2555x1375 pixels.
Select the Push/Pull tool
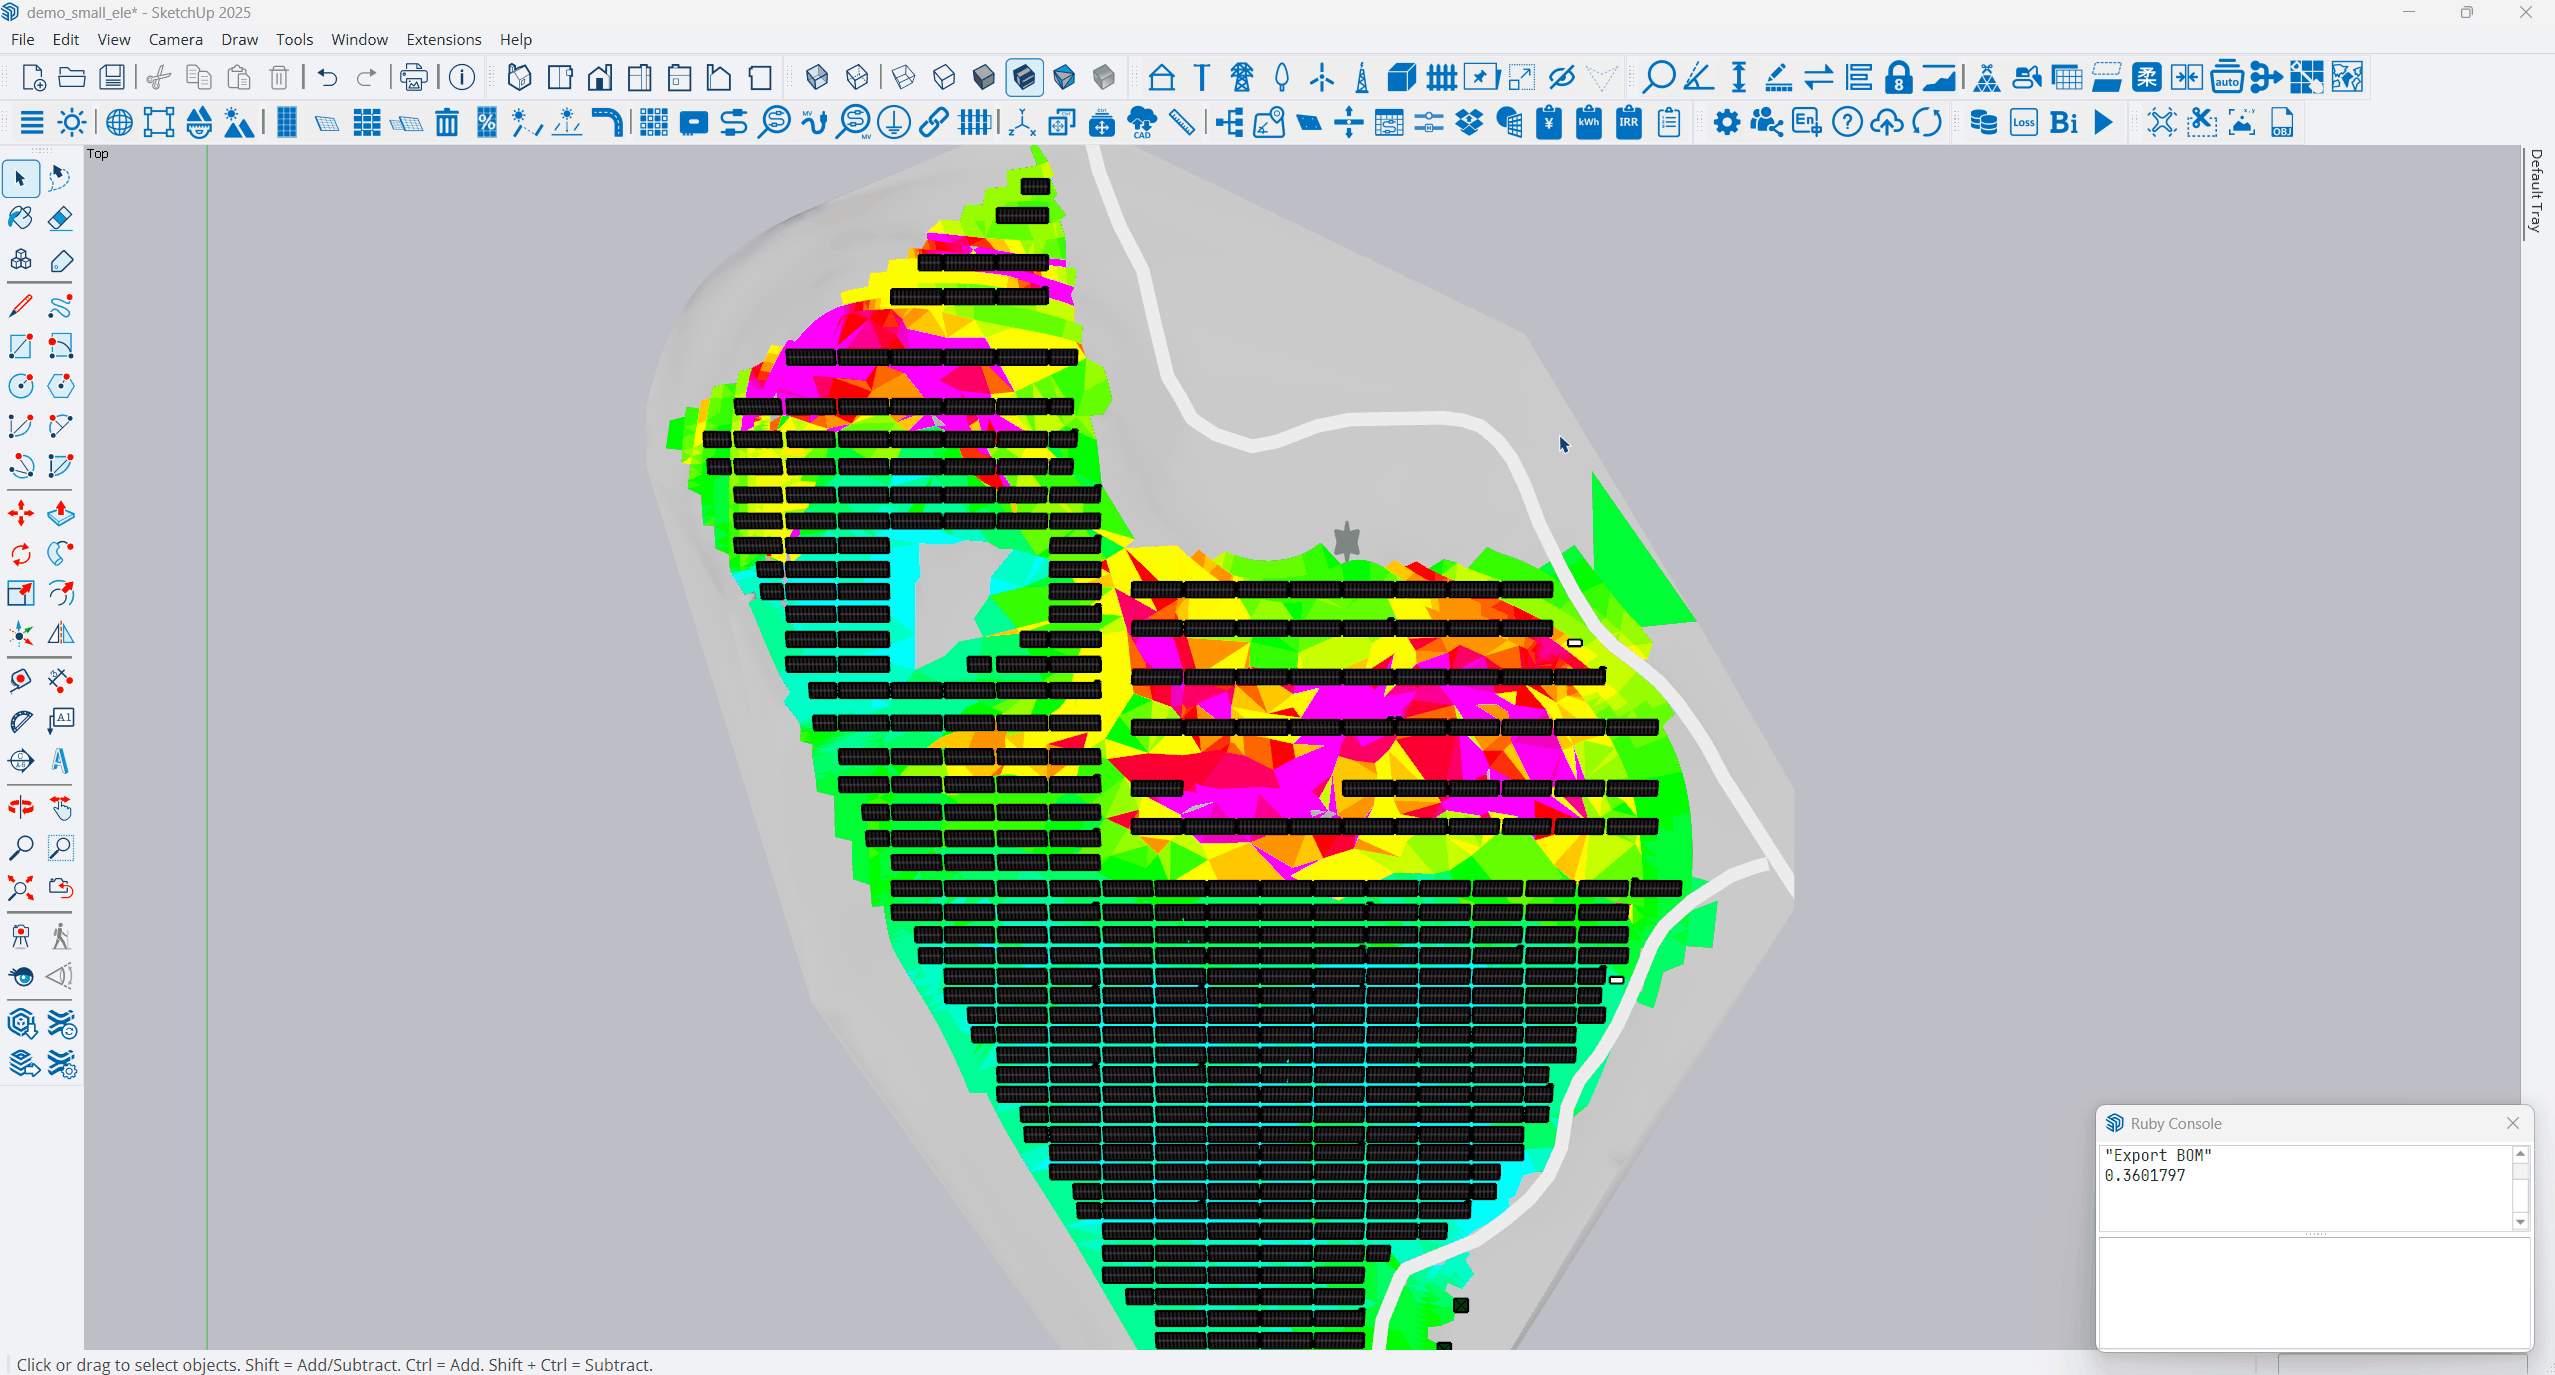pyautogui.click(x=60, y=514)
